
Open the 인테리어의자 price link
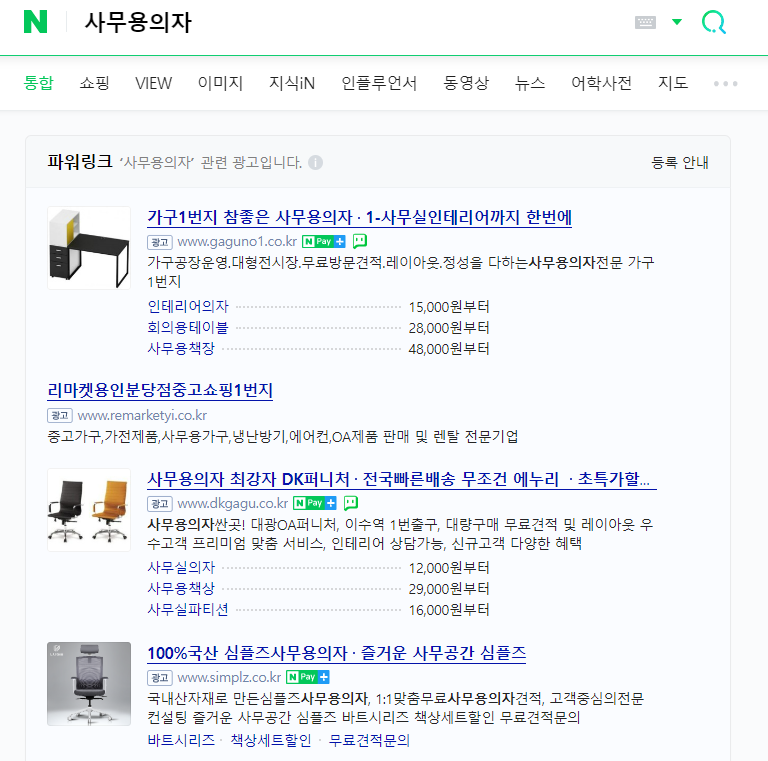(x=188, y=307)
